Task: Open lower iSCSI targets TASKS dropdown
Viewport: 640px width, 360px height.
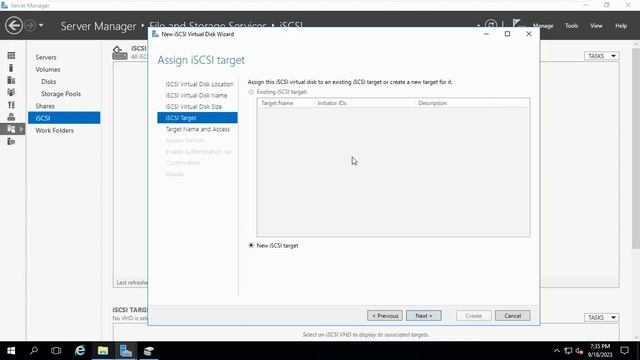Action: [x=602, y=317]
